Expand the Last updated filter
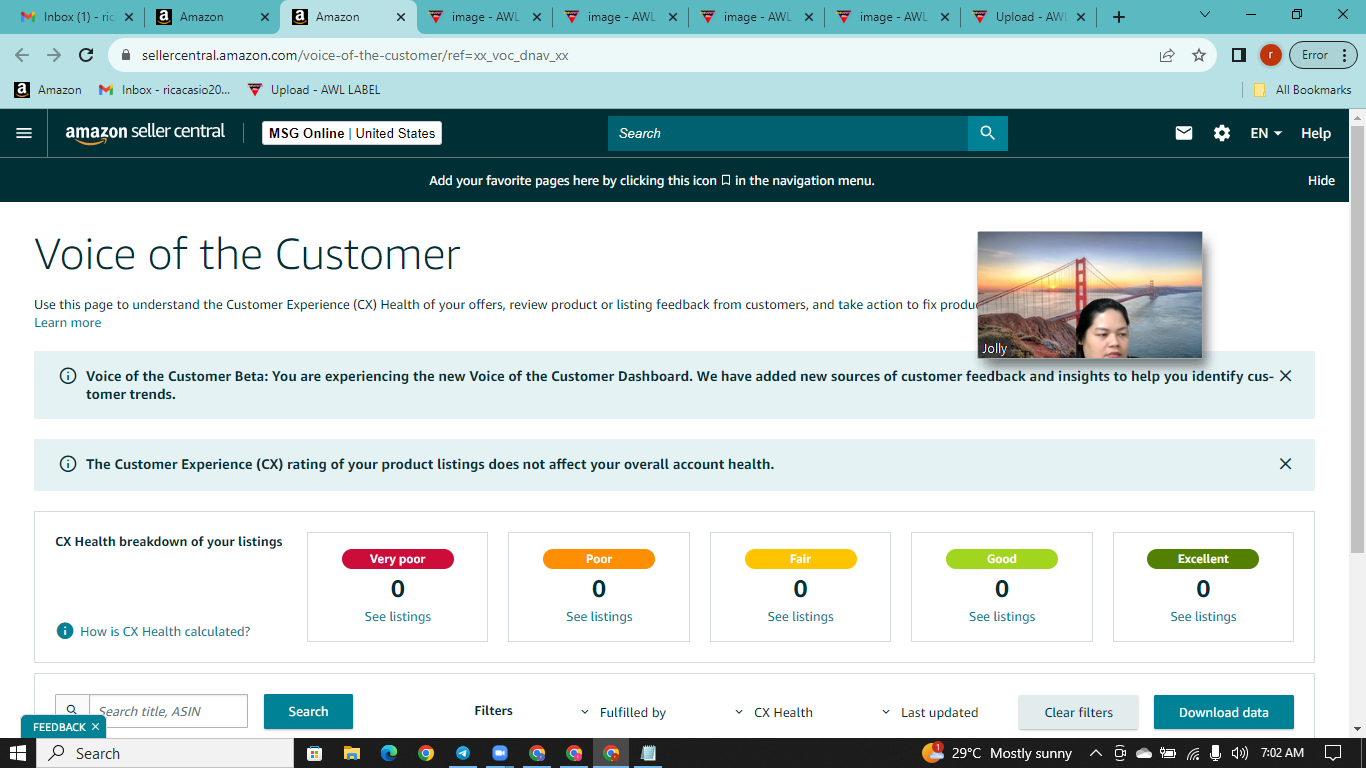The width and height of the screenshot is (1366, 768). click(930, 712)
